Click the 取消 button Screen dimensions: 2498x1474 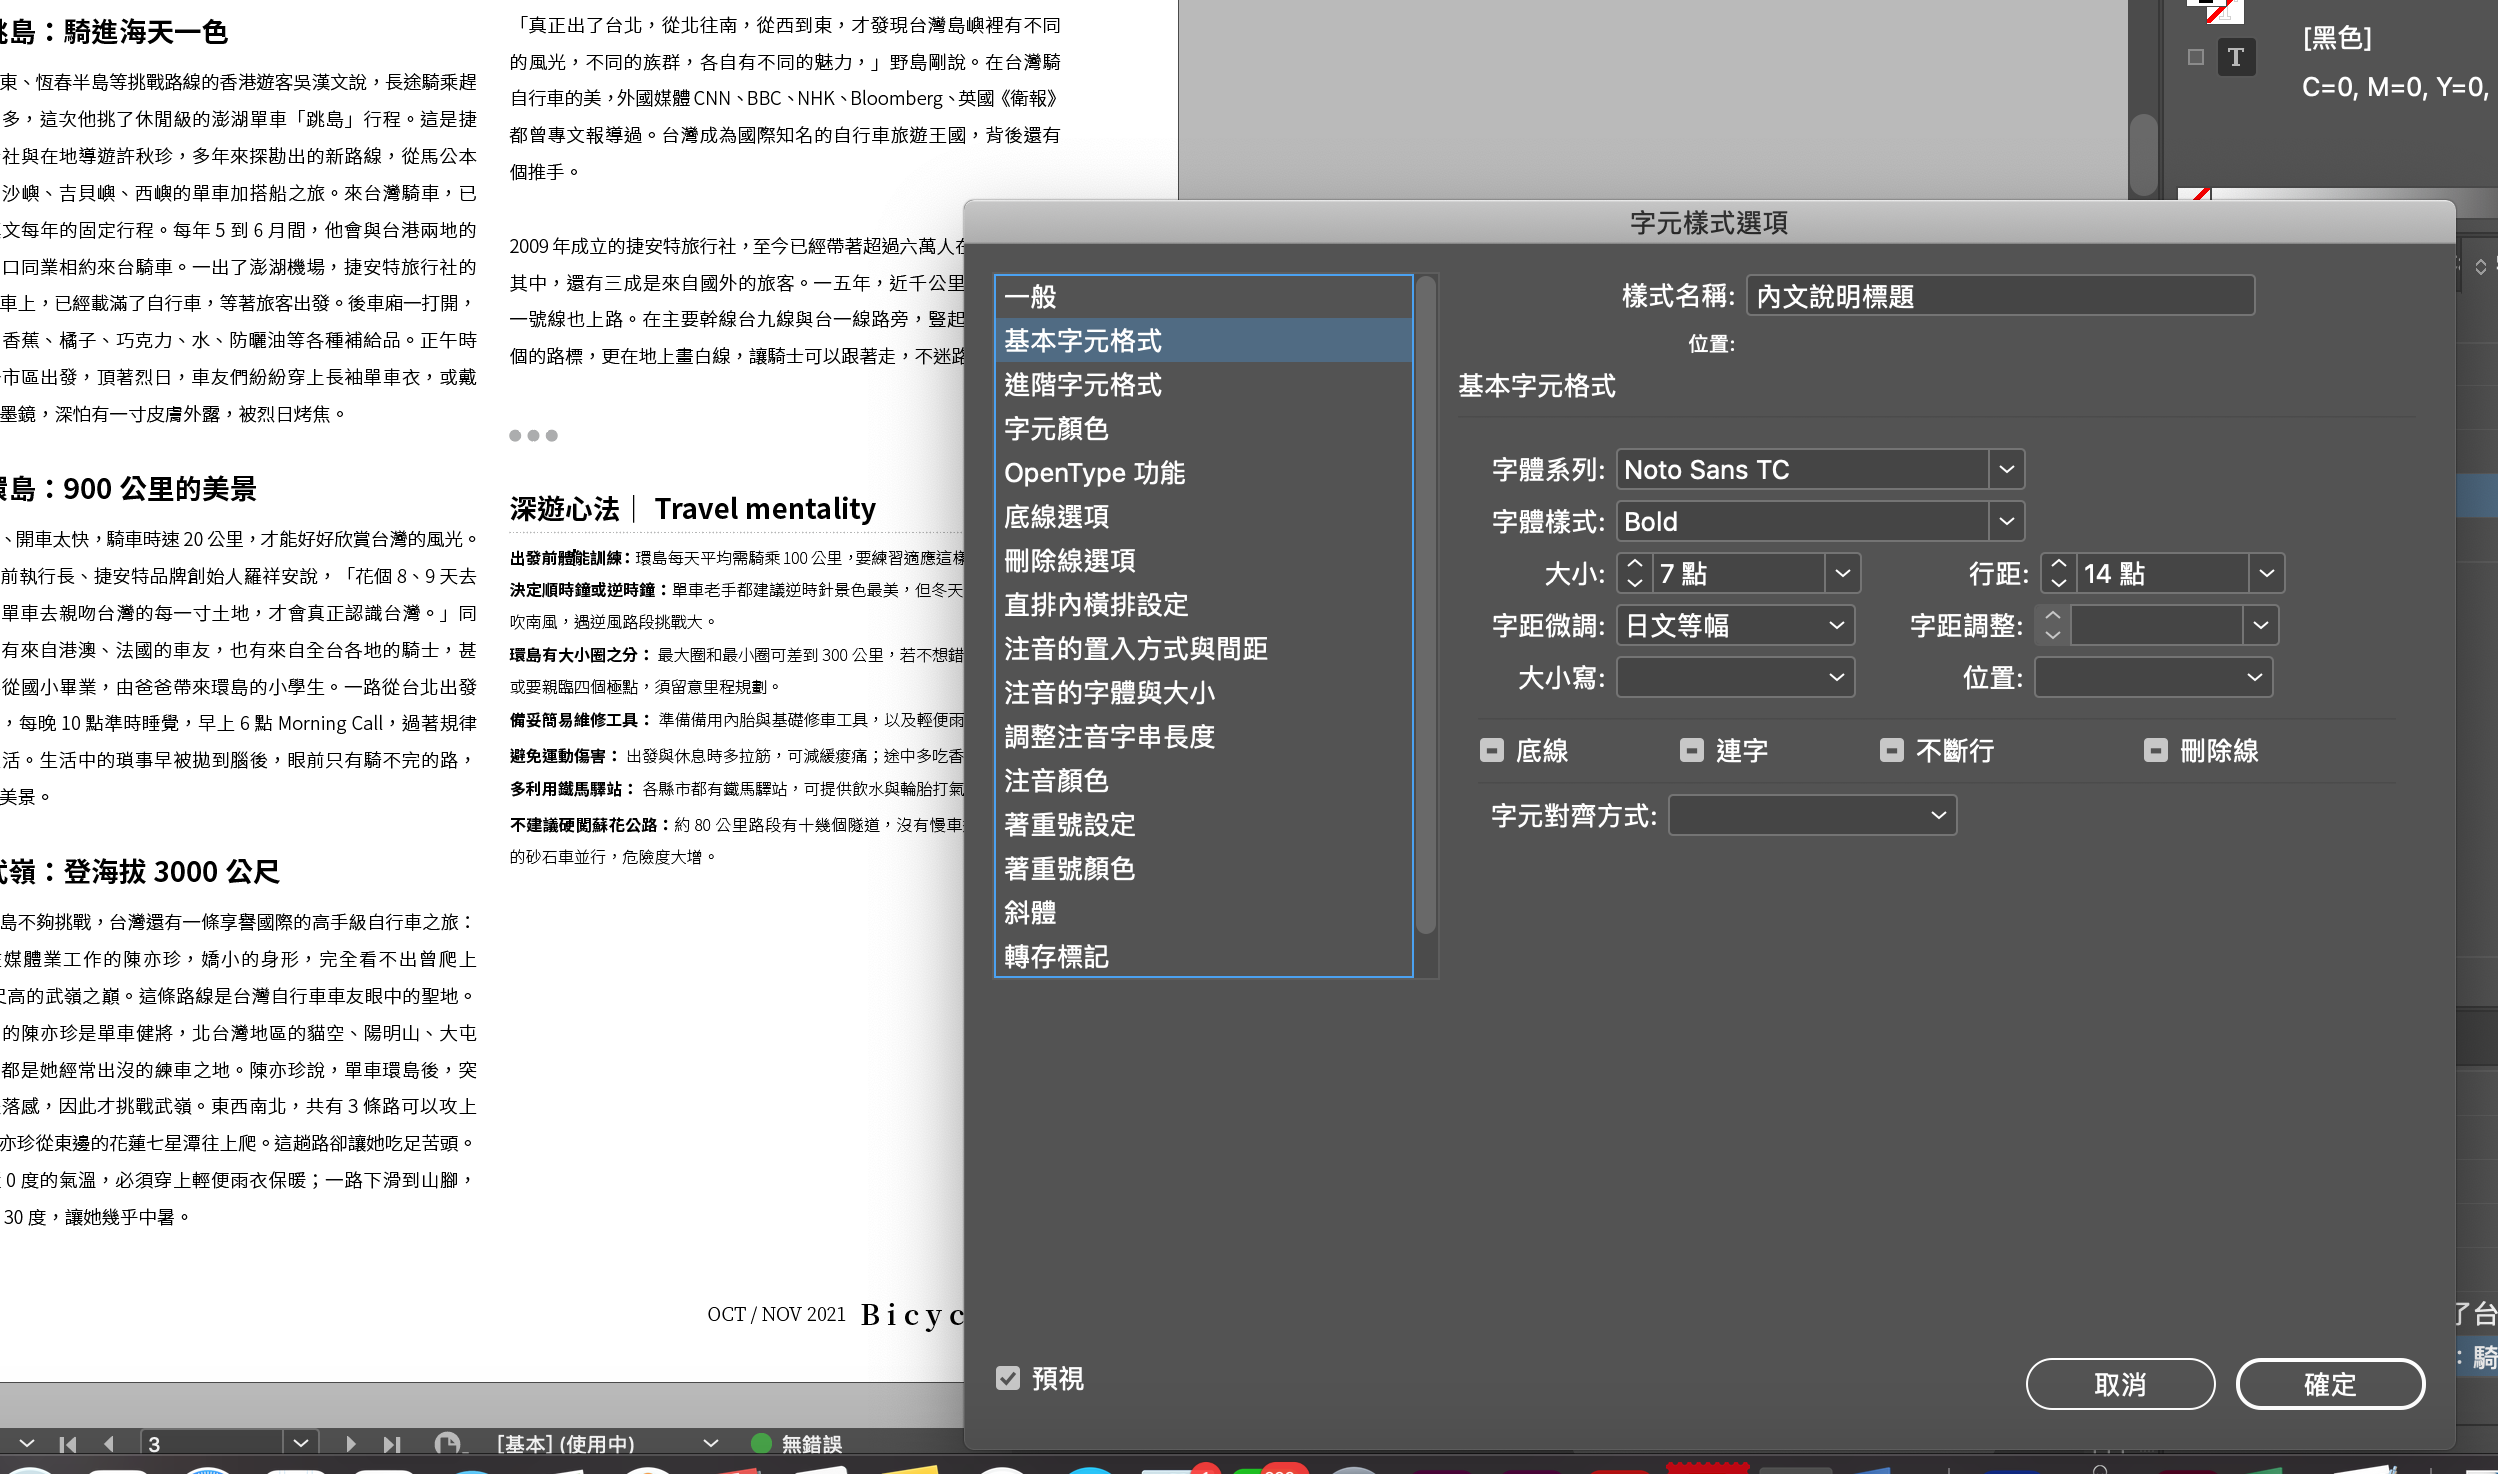click(x=2119, y=1384)
